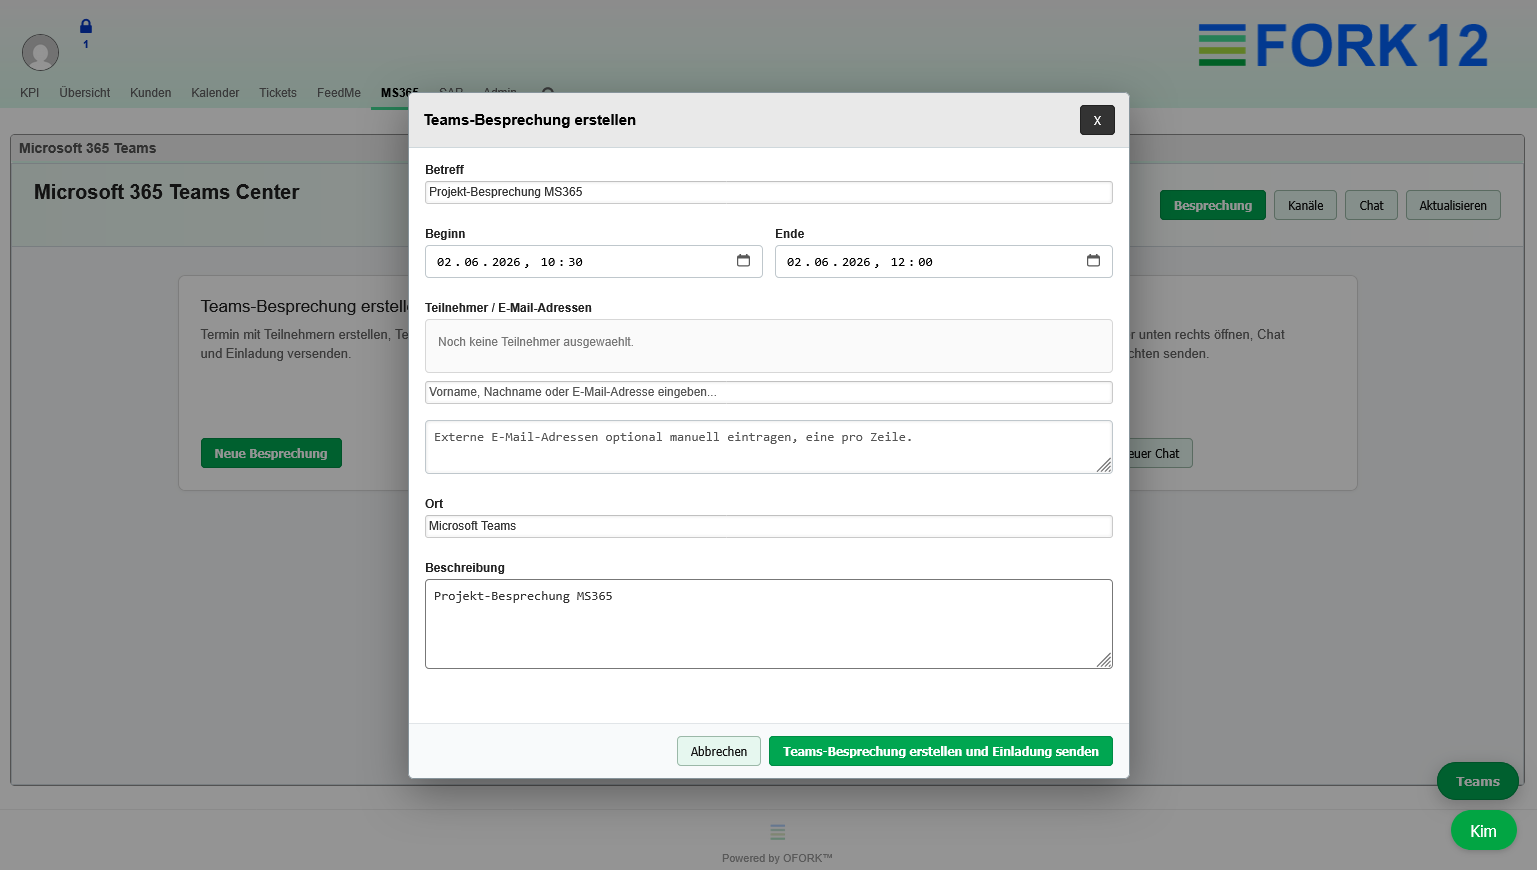Click the Neue Besprechung button
The image size is (1537, 876).
pyautogui.click(x=271, y=453)
